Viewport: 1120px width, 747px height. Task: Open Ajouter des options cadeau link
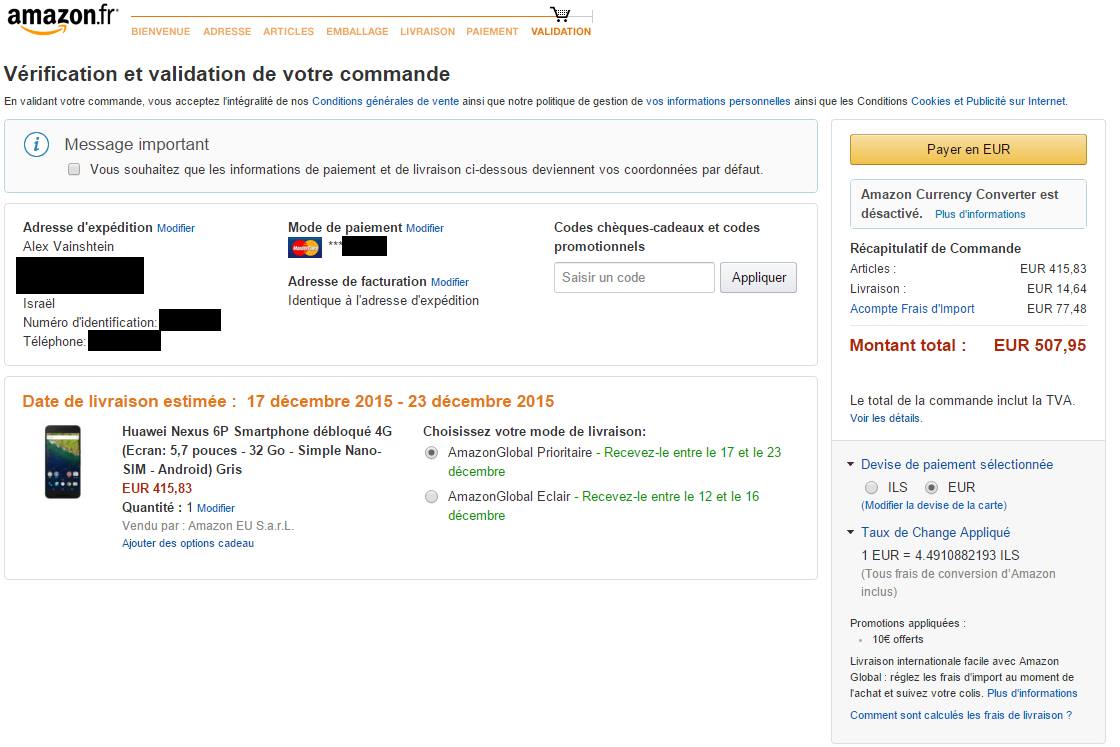click(x=188, y=543)
